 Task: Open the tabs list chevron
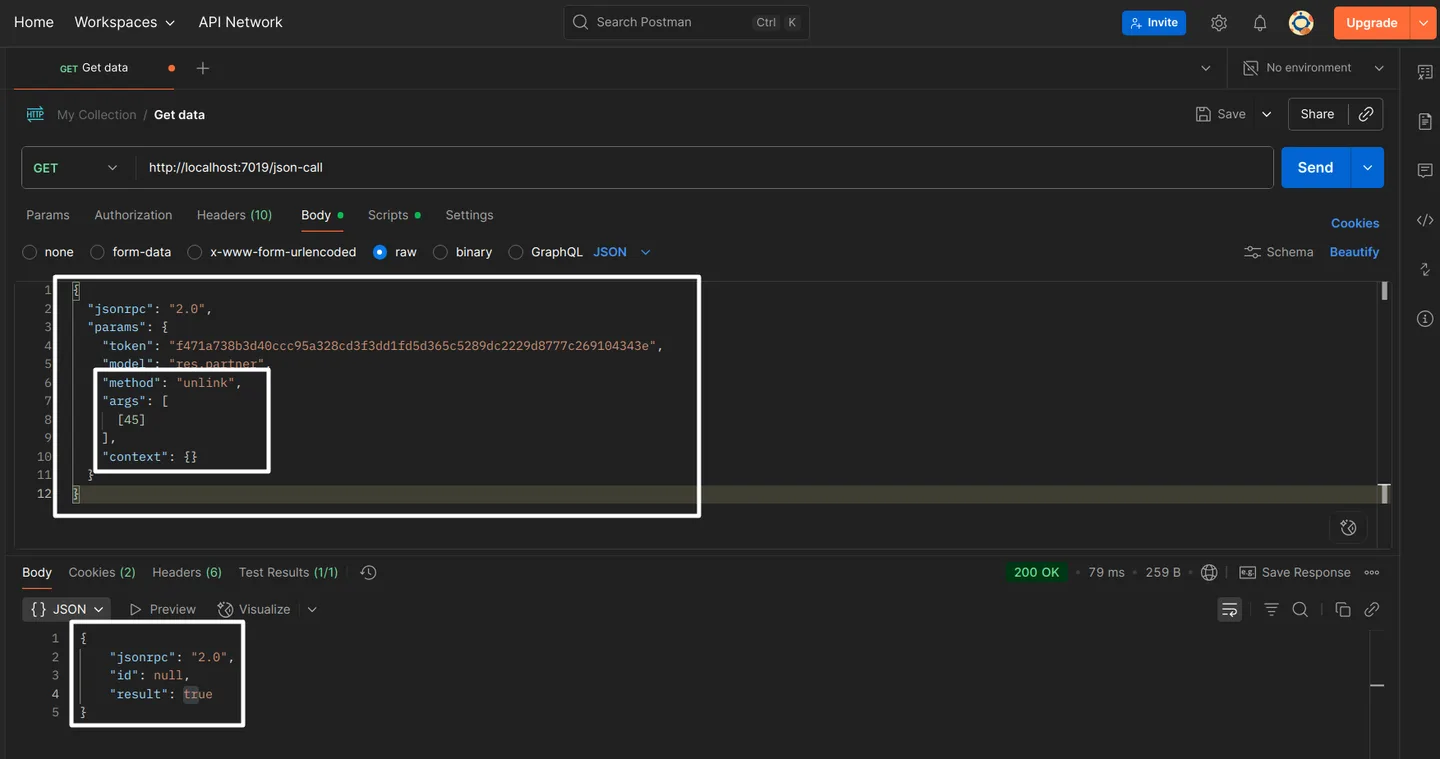[1205, 68]
